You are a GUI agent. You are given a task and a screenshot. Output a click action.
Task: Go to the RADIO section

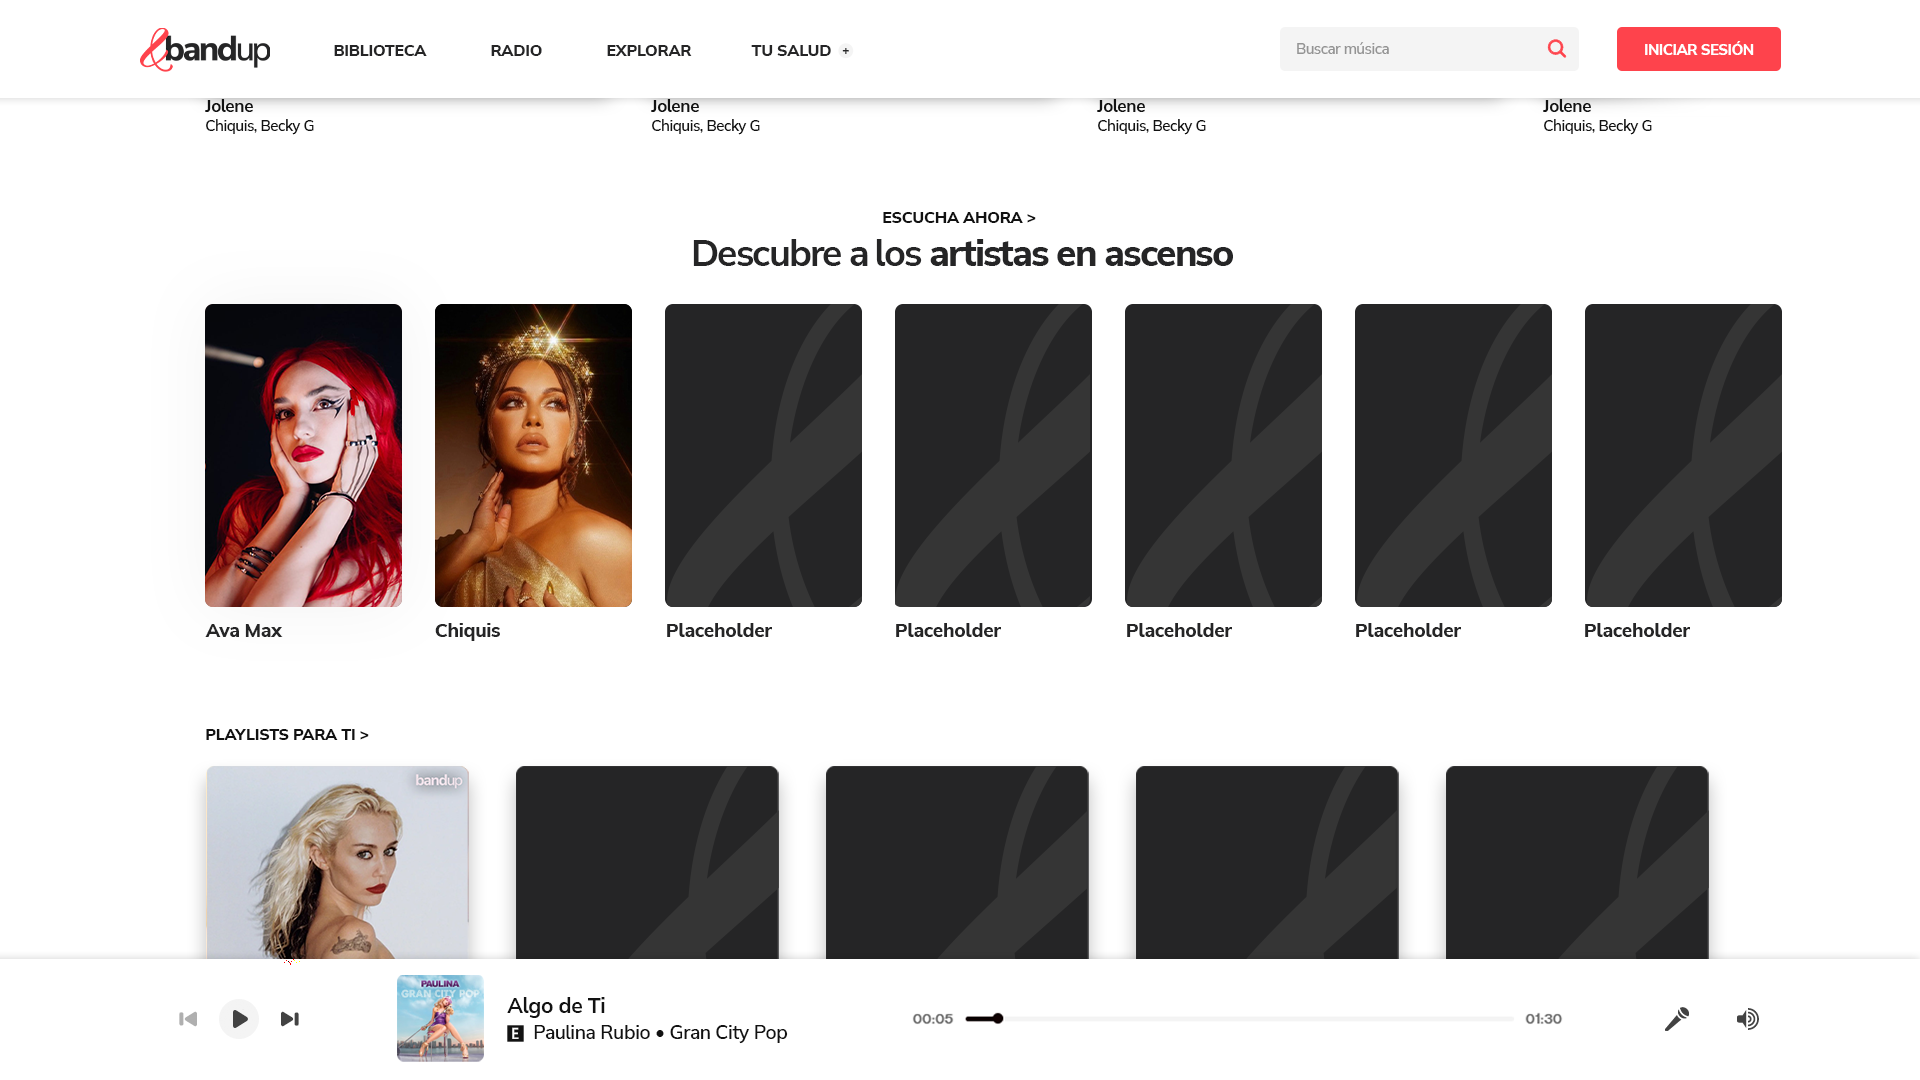click(x=516, y=51)
